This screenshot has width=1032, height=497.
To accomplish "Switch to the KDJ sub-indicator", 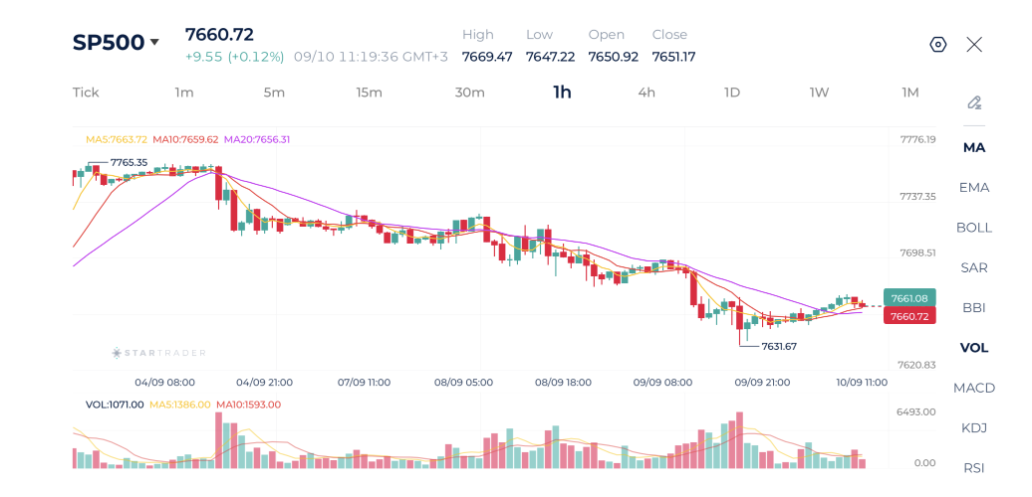I will 974,429.
